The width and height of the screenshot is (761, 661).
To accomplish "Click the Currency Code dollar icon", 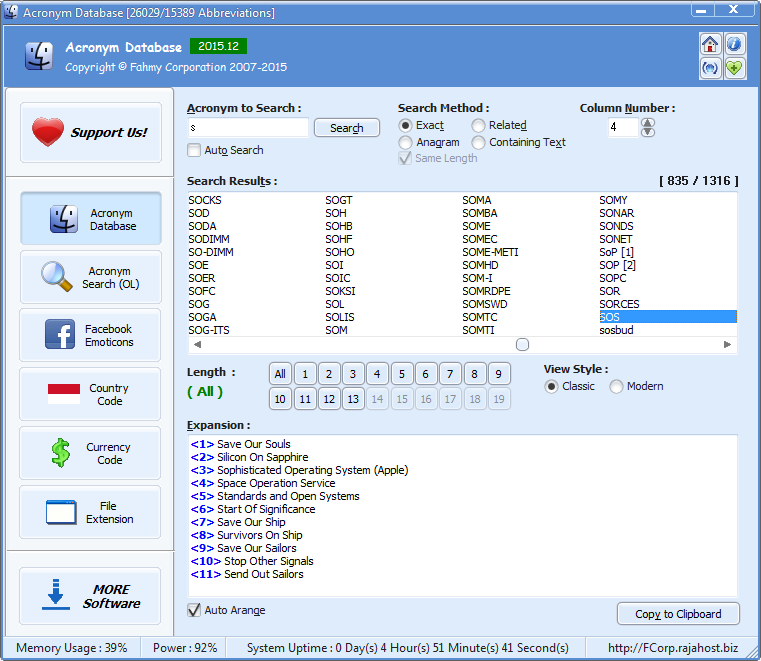I will (61, 453).
